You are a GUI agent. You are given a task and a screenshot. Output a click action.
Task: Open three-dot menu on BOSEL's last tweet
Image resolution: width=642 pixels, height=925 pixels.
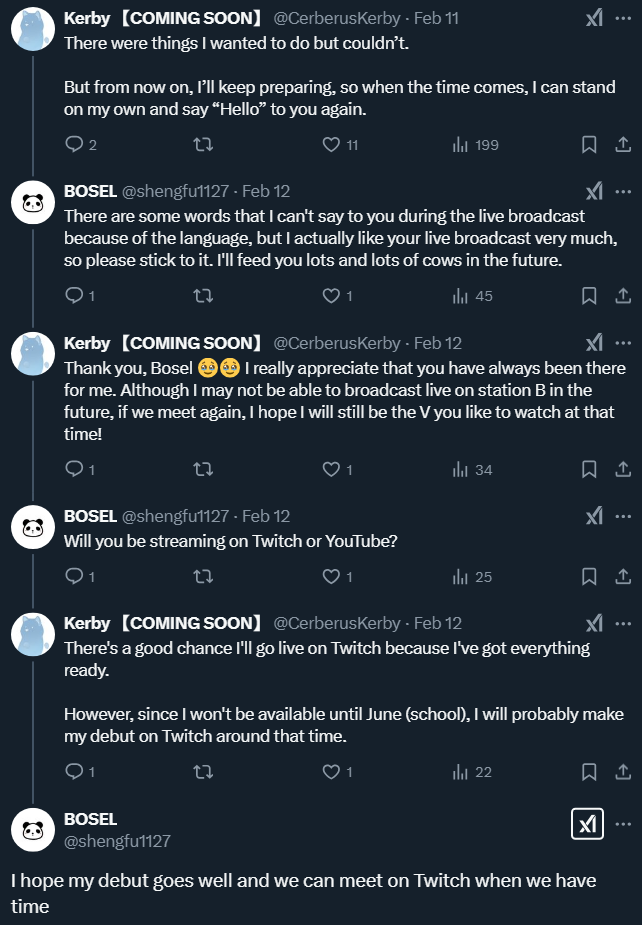[623, 824]
